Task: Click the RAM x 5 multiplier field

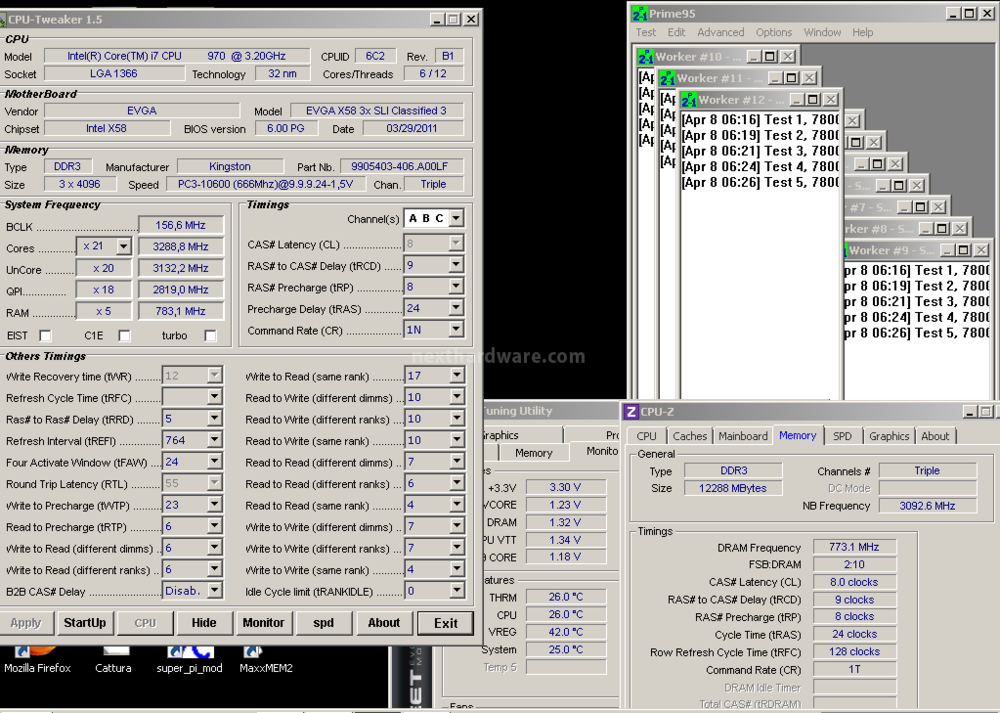Action: [x=103, y=311]
